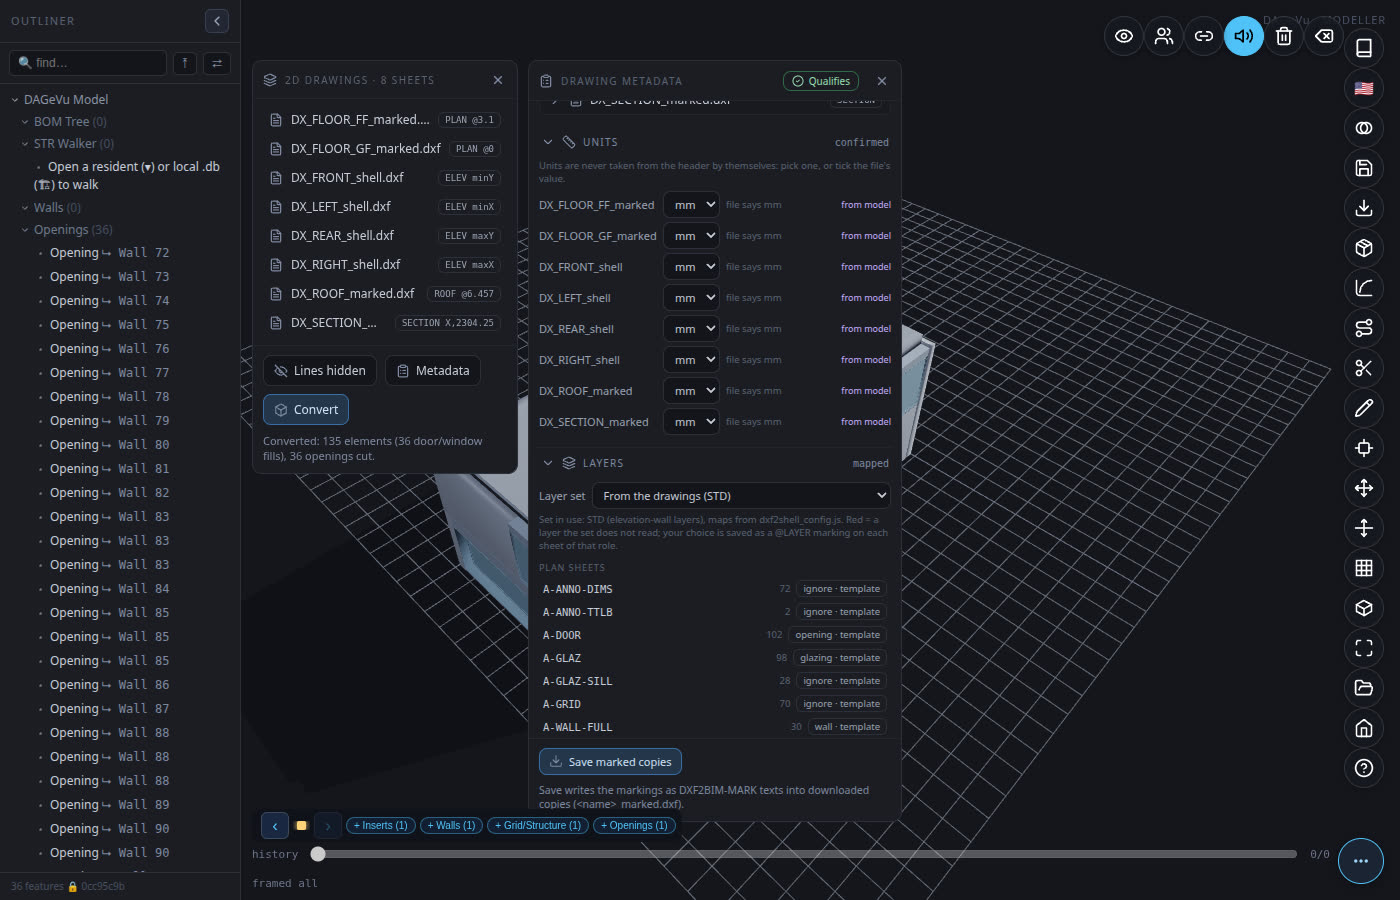The width and height of the screenshot is (1400, 900).
Task: Toggle the Lines hidden button
Action: click(x=320, y=371)
